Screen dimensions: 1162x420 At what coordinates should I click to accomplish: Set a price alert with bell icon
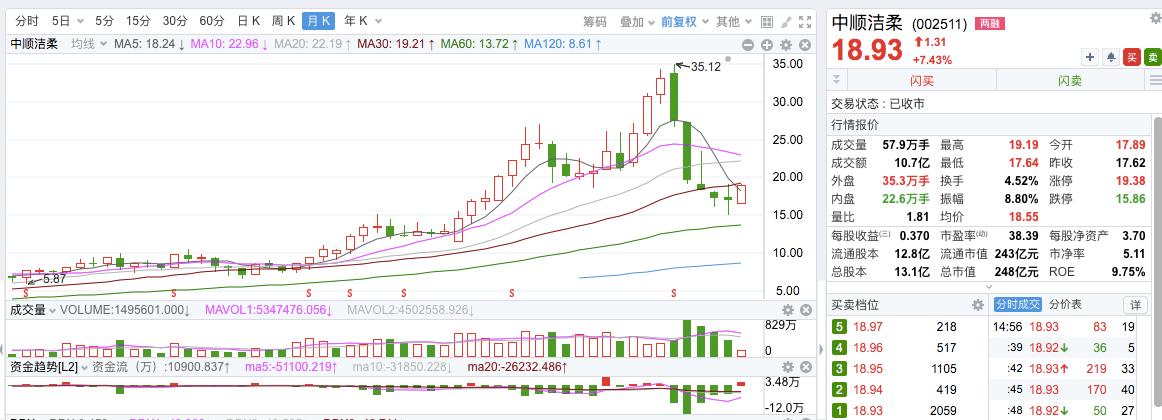click(1110, 58)
